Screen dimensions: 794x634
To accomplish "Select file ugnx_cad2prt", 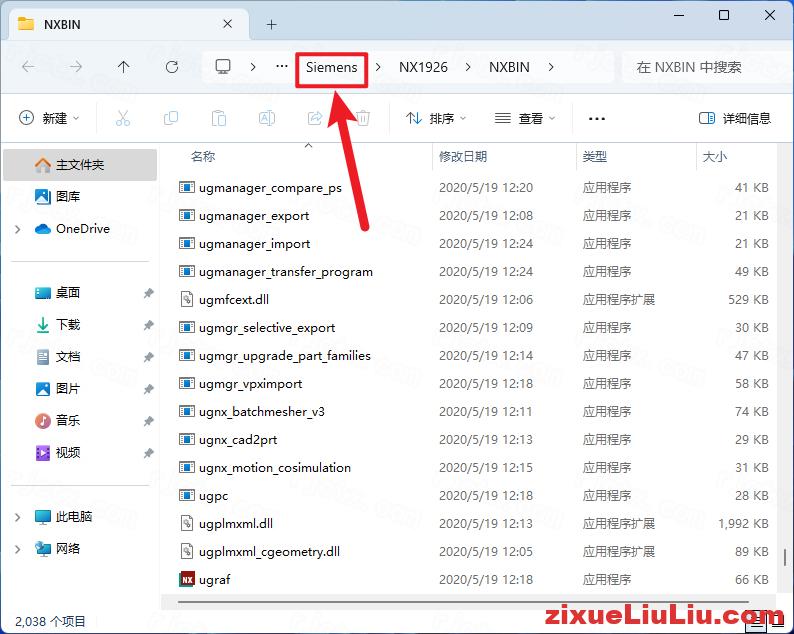I will [x=238, y=440].
